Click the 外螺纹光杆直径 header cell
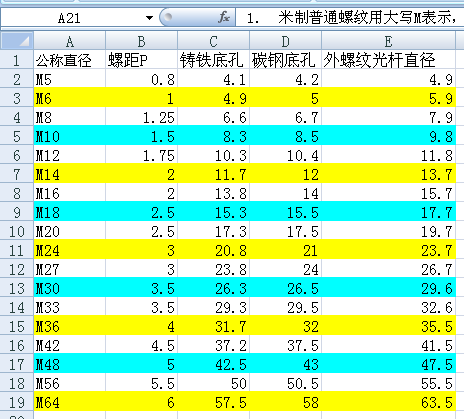The height and width of the screenshot is (419, 464). click(388, 60)
